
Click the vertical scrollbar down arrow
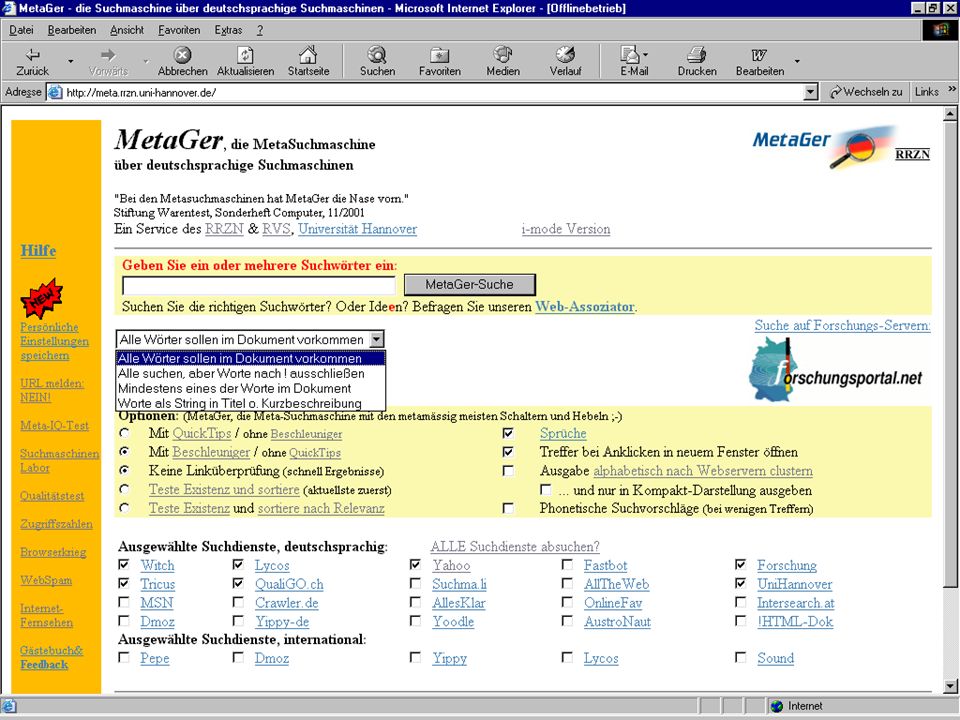click(x=950, y=686)
